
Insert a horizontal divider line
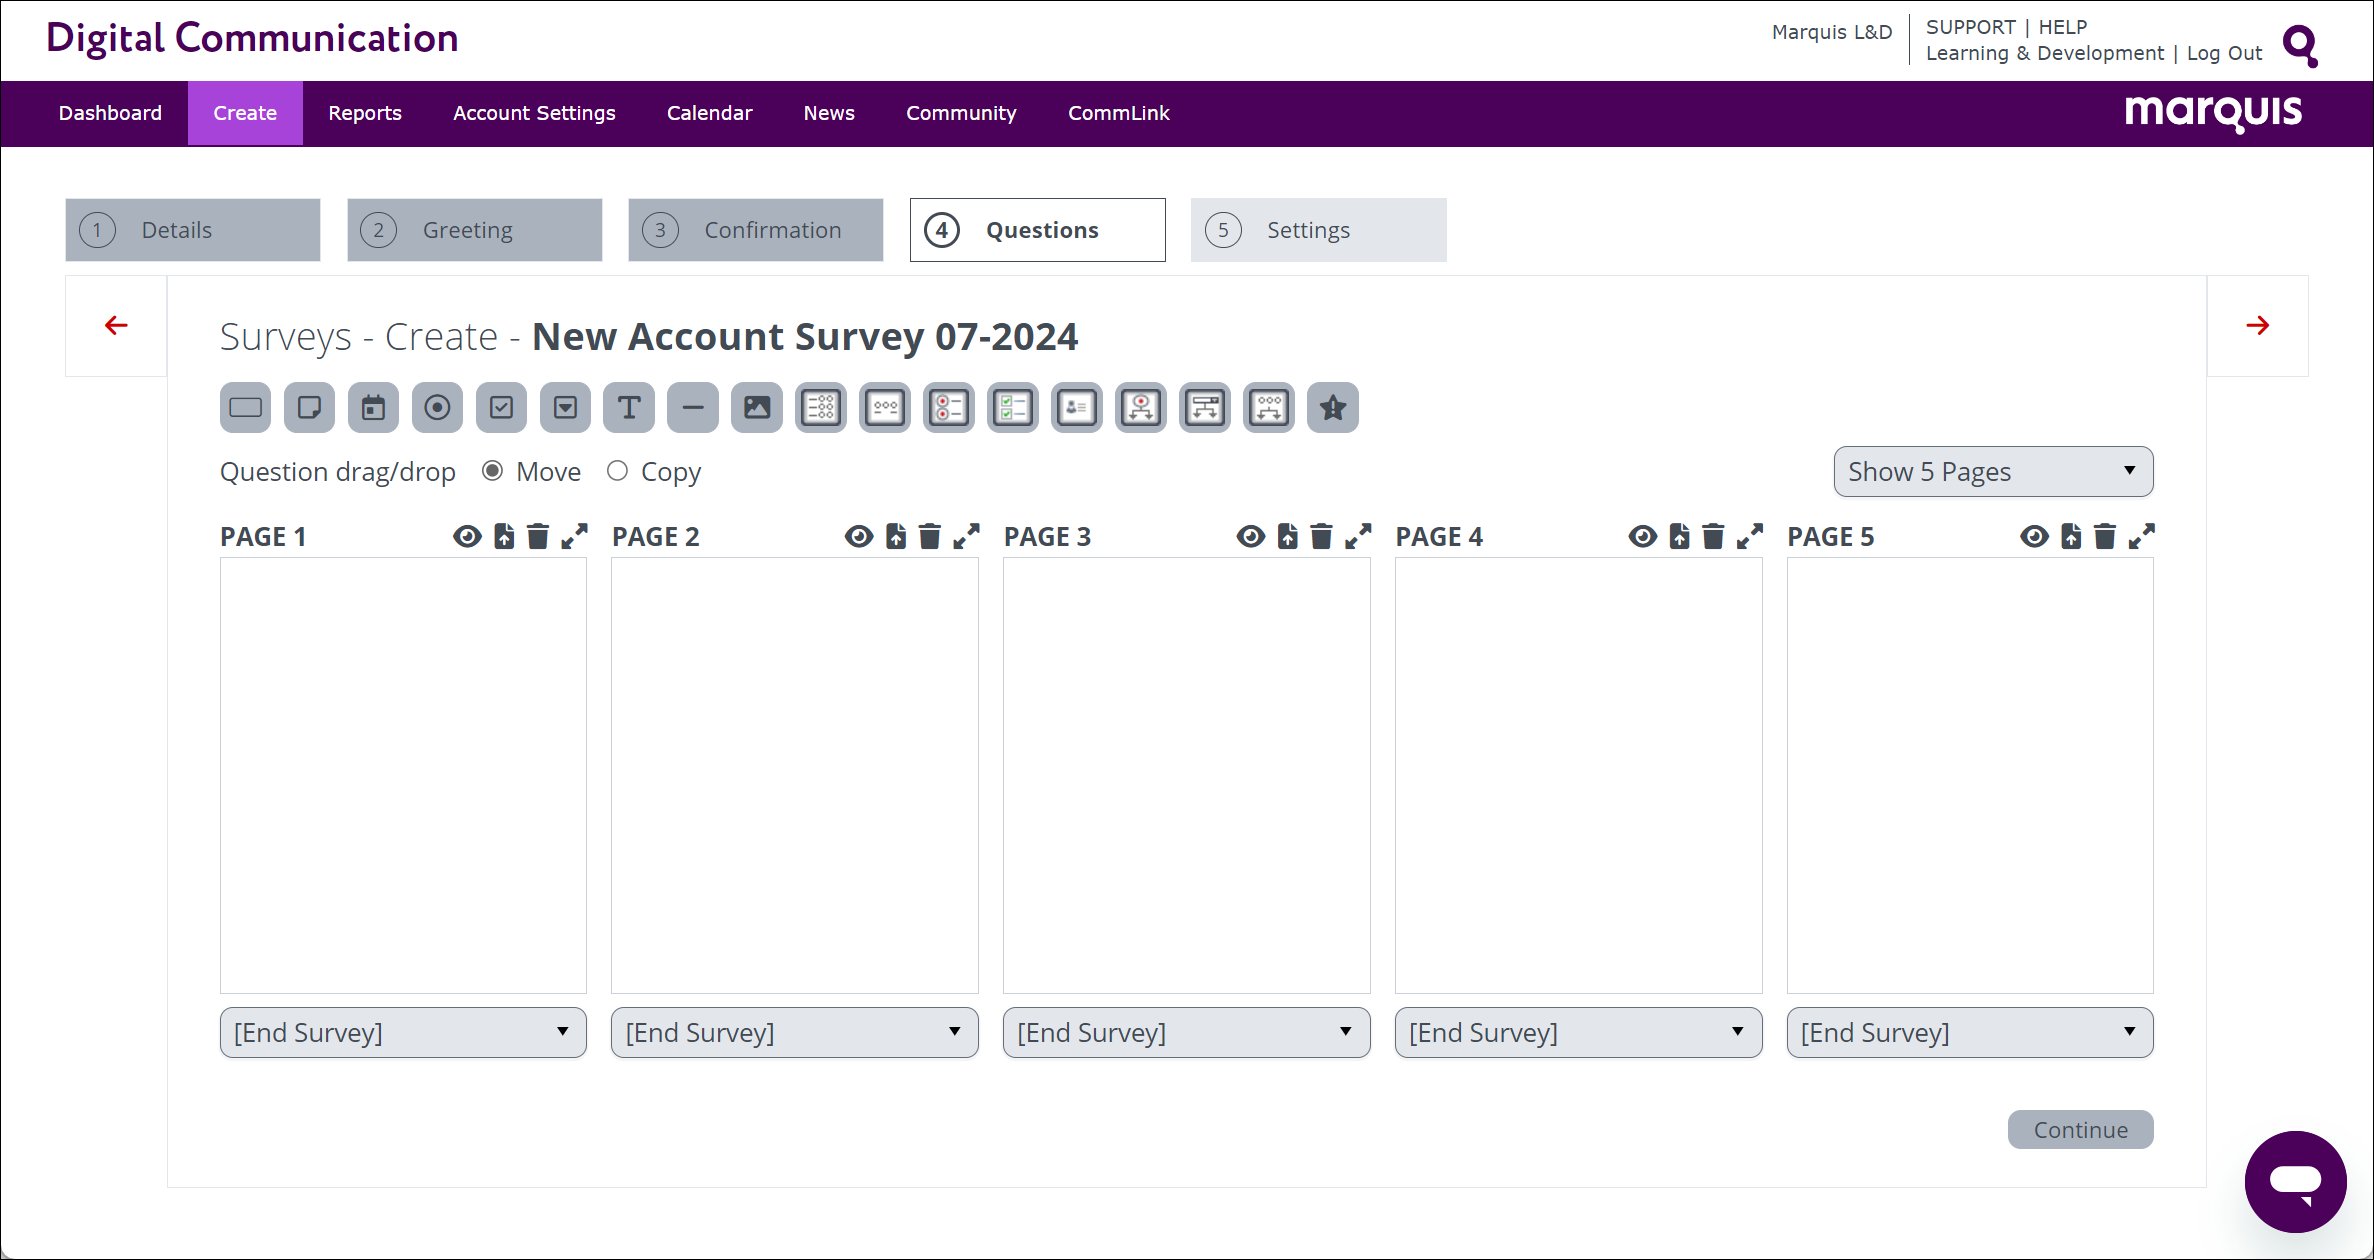[693, 408]
